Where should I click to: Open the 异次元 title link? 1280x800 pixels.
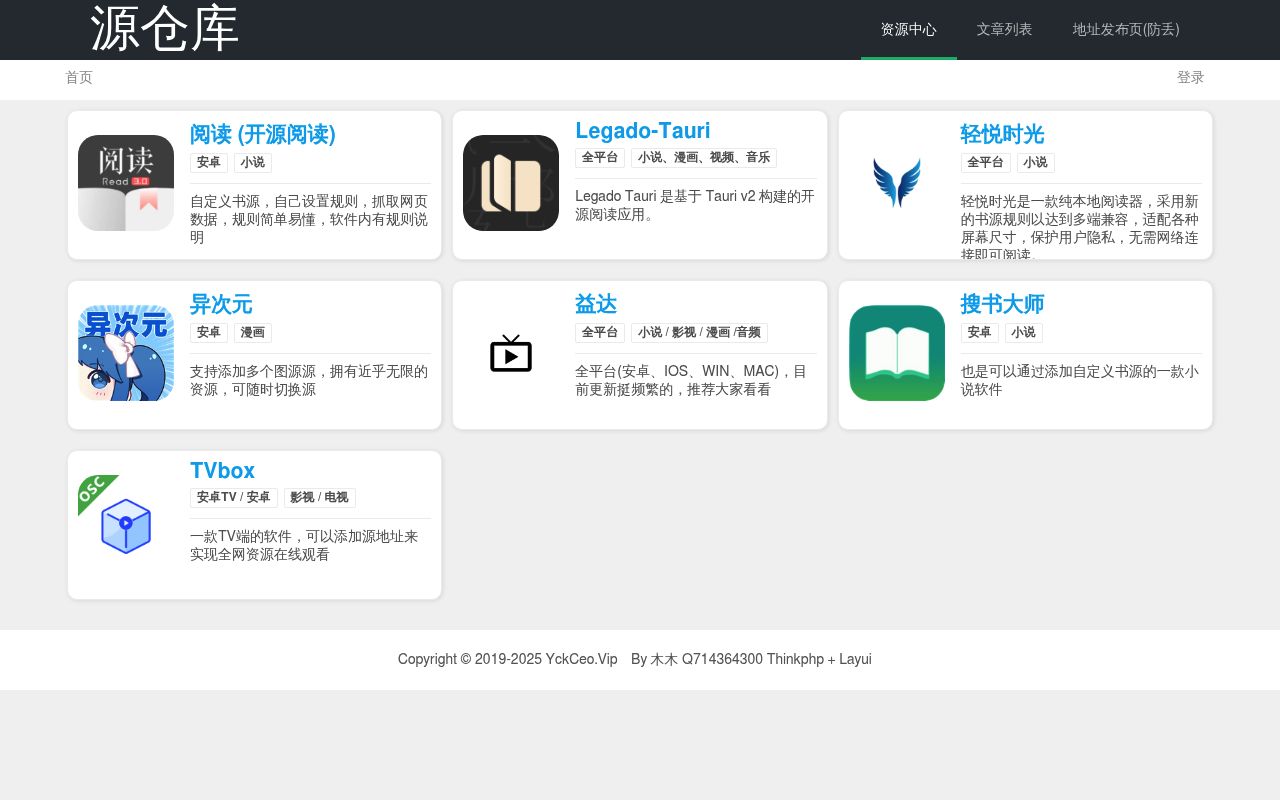221,304
